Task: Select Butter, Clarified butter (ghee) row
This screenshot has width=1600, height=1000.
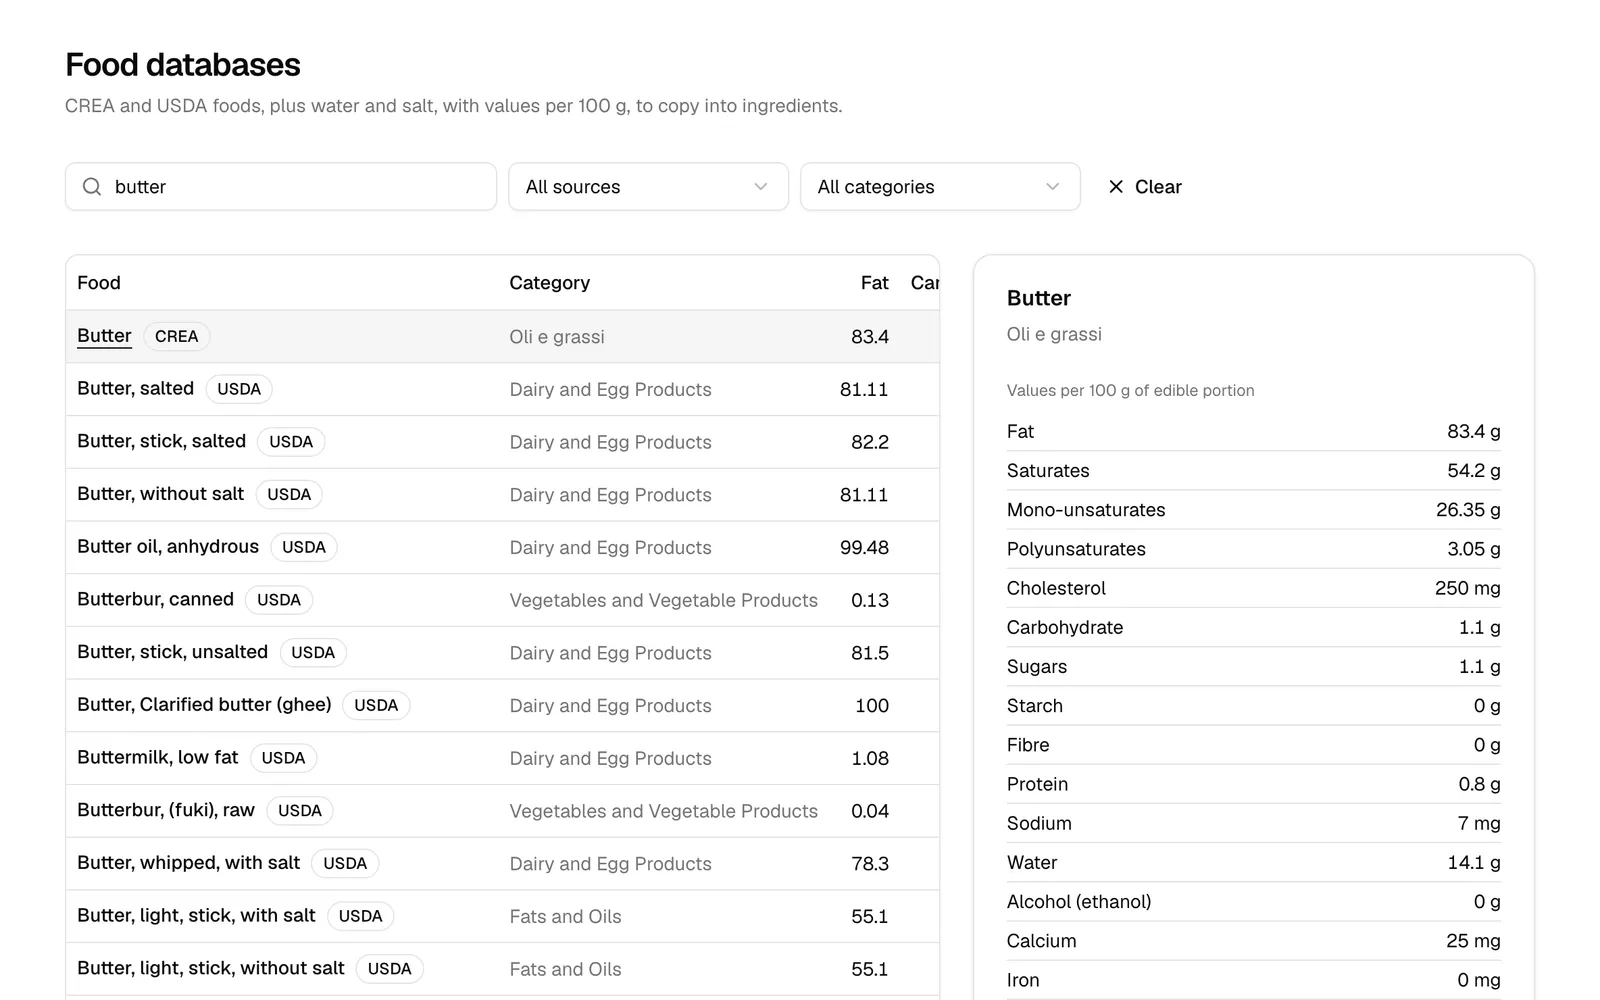Action: [502, 706]
